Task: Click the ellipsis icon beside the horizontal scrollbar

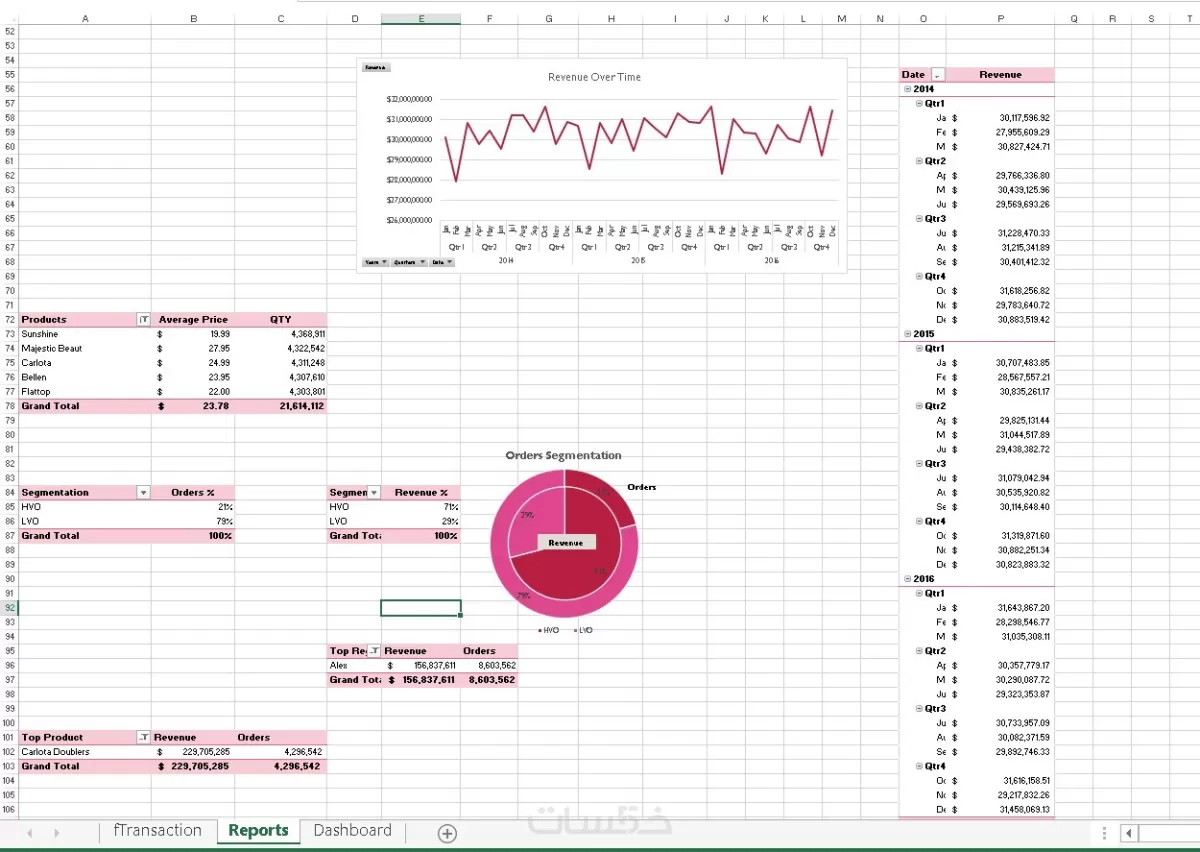Action: (1104, 833)
